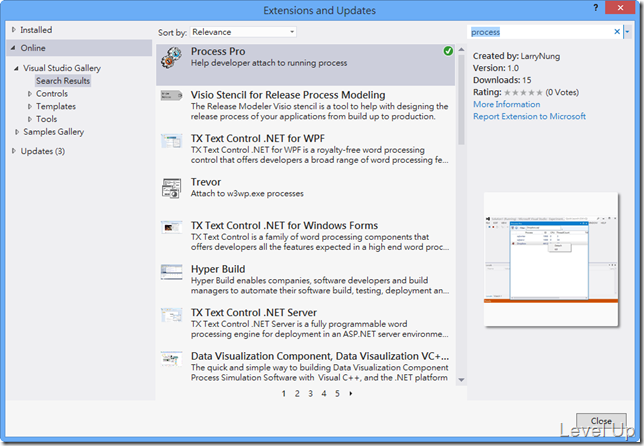The height and width of the screenshot is (446, 644).
Task: Click the scroll up arrow of results list
Action: point(461,49)
